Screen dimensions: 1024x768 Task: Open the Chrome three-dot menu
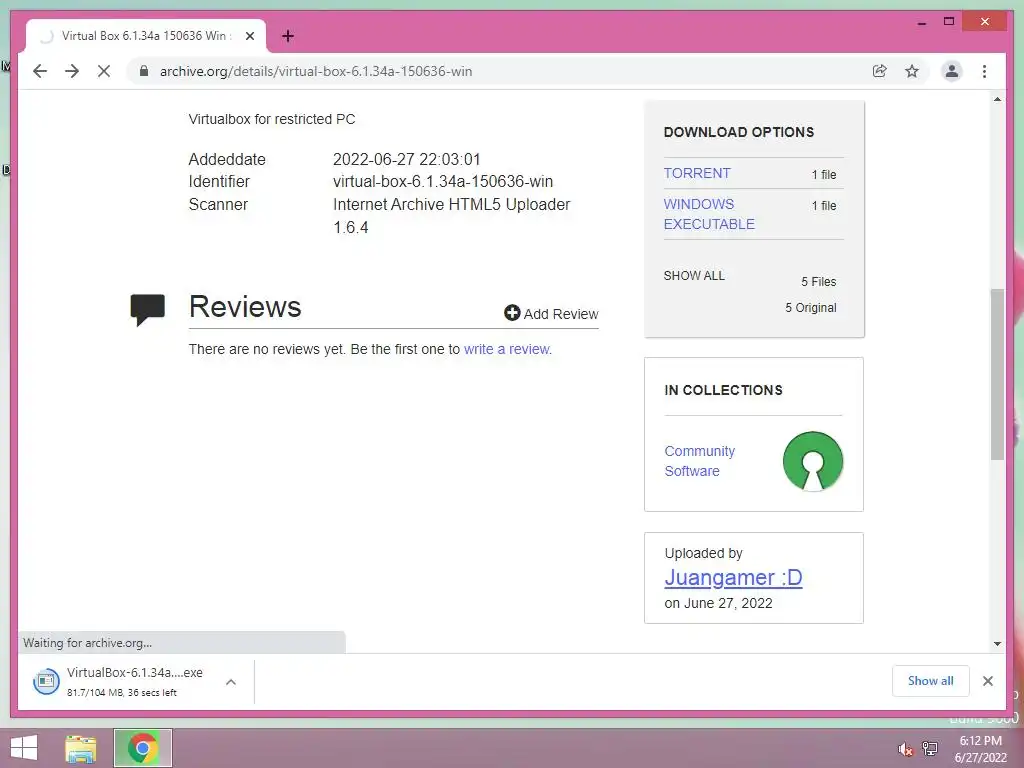(x=984, y=71)
